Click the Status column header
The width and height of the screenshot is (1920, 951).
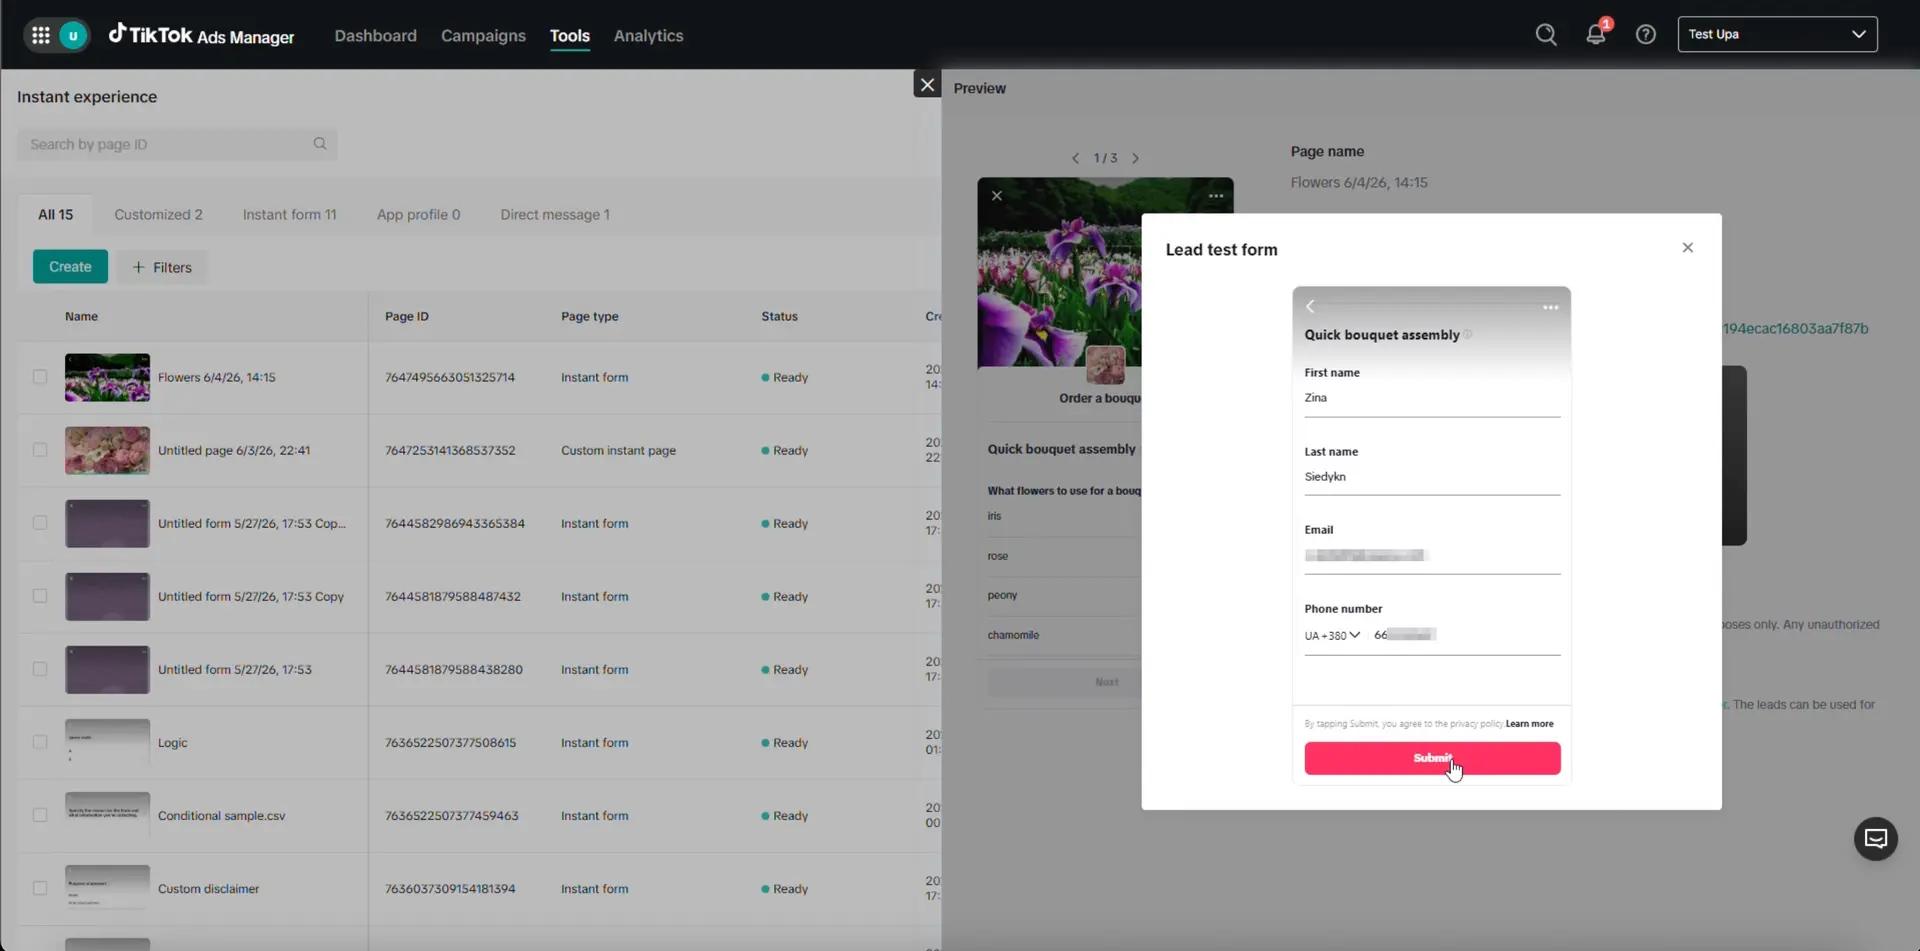pos(779,316)
